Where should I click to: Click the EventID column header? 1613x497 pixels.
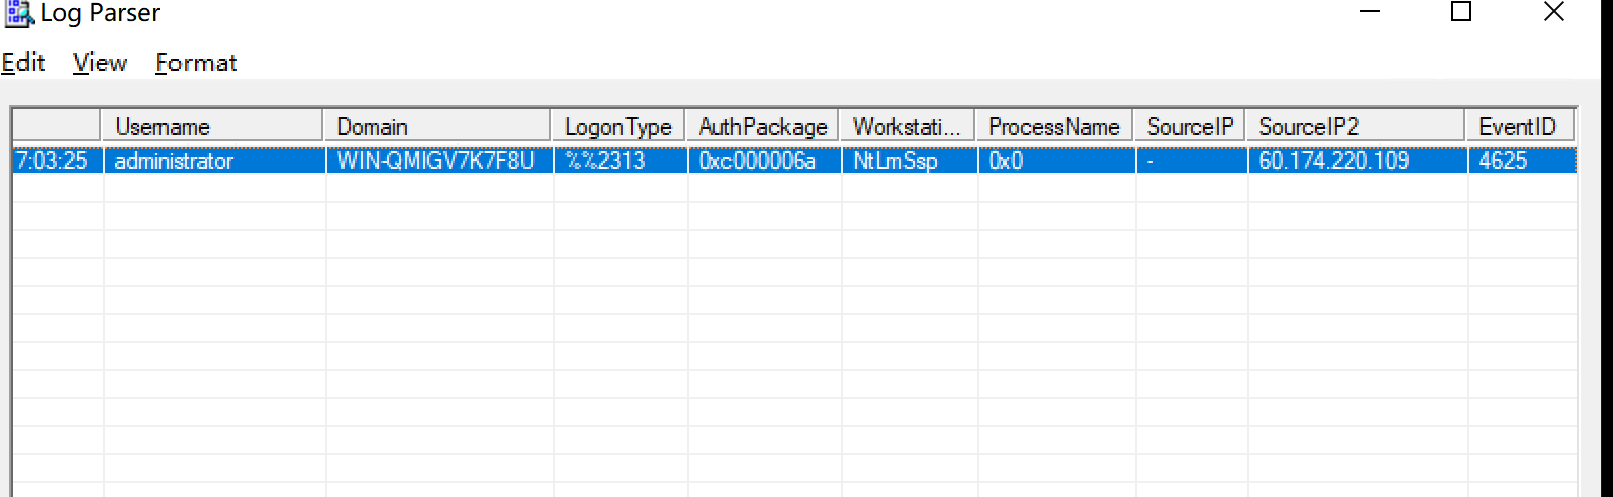[x=1518, y=126]
